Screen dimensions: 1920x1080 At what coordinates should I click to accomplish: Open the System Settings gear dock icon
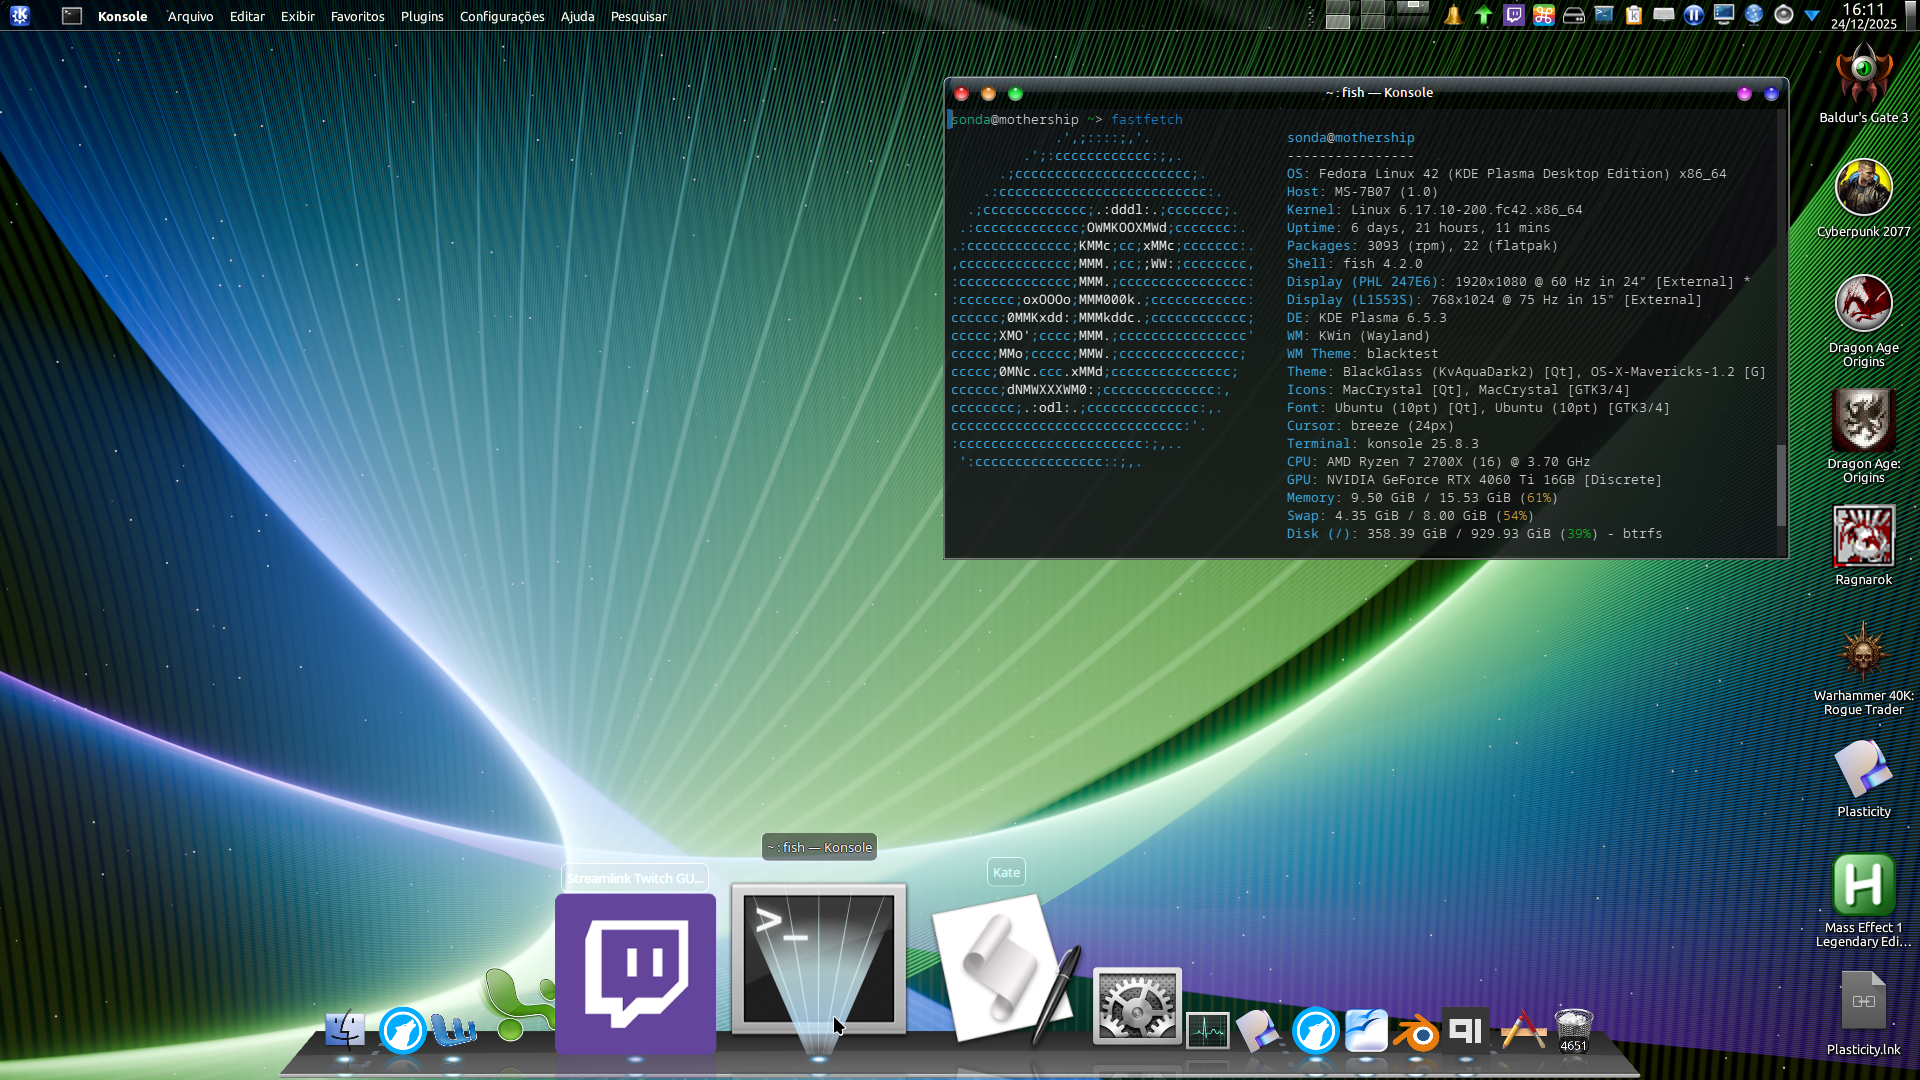(1137, 1006)
